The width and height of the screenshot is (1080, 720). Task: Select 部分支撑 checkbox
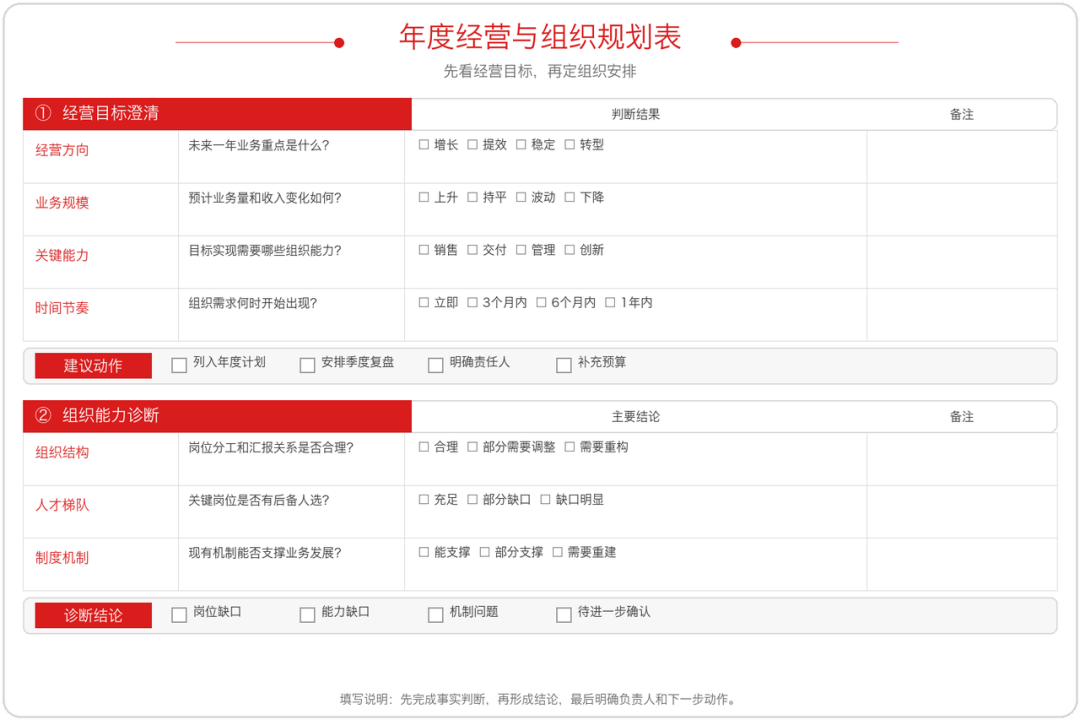[x=484, y=552]
